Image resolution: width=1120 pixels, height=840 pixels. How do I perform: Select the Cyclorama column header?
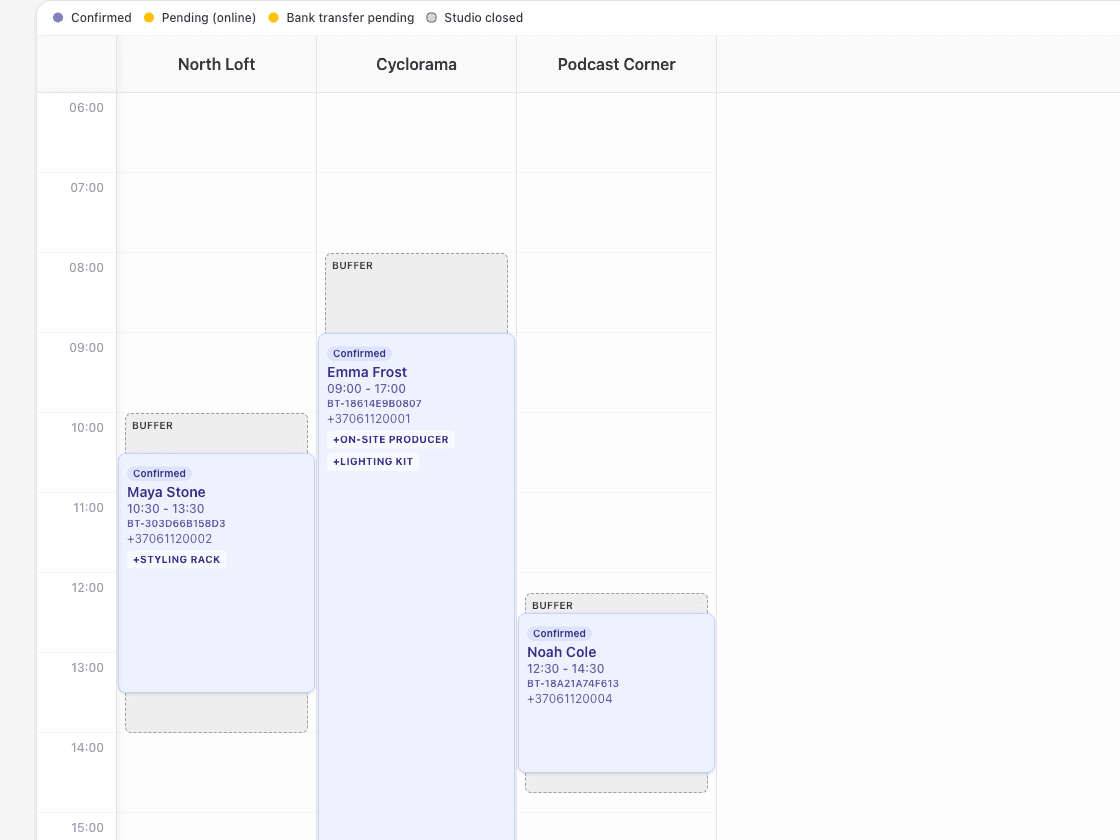(x=416, y=64)
